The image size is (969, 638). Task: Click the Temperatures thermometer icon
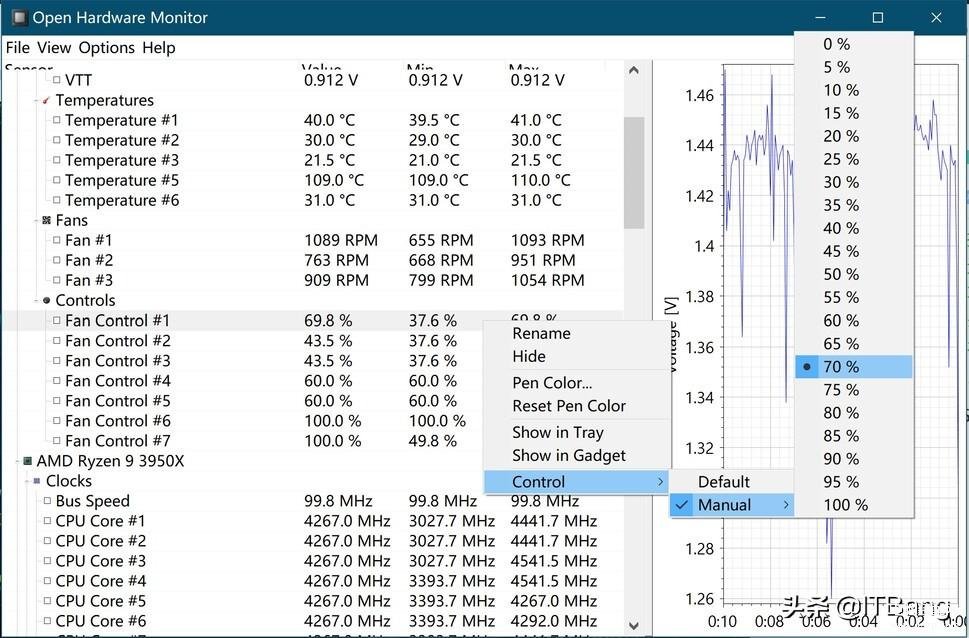click(46, 100)
